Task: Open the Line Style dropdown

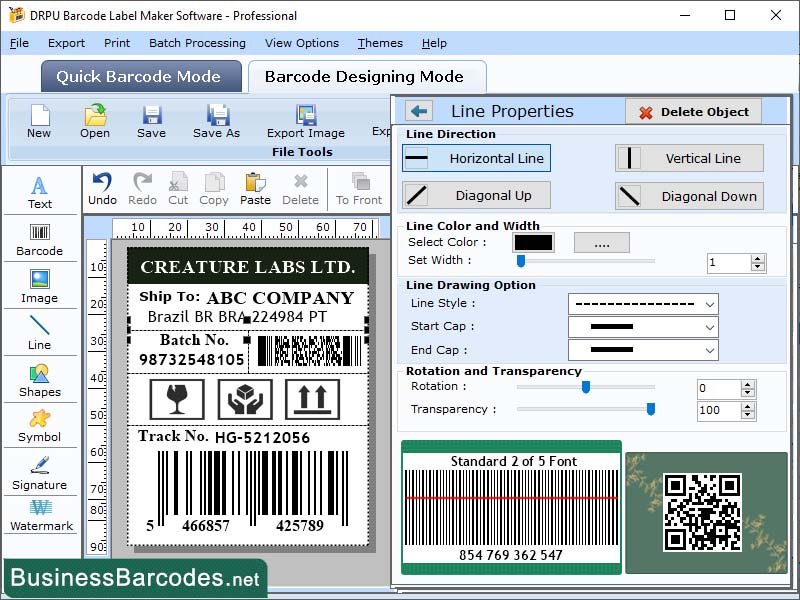Action: coord(643,303)
